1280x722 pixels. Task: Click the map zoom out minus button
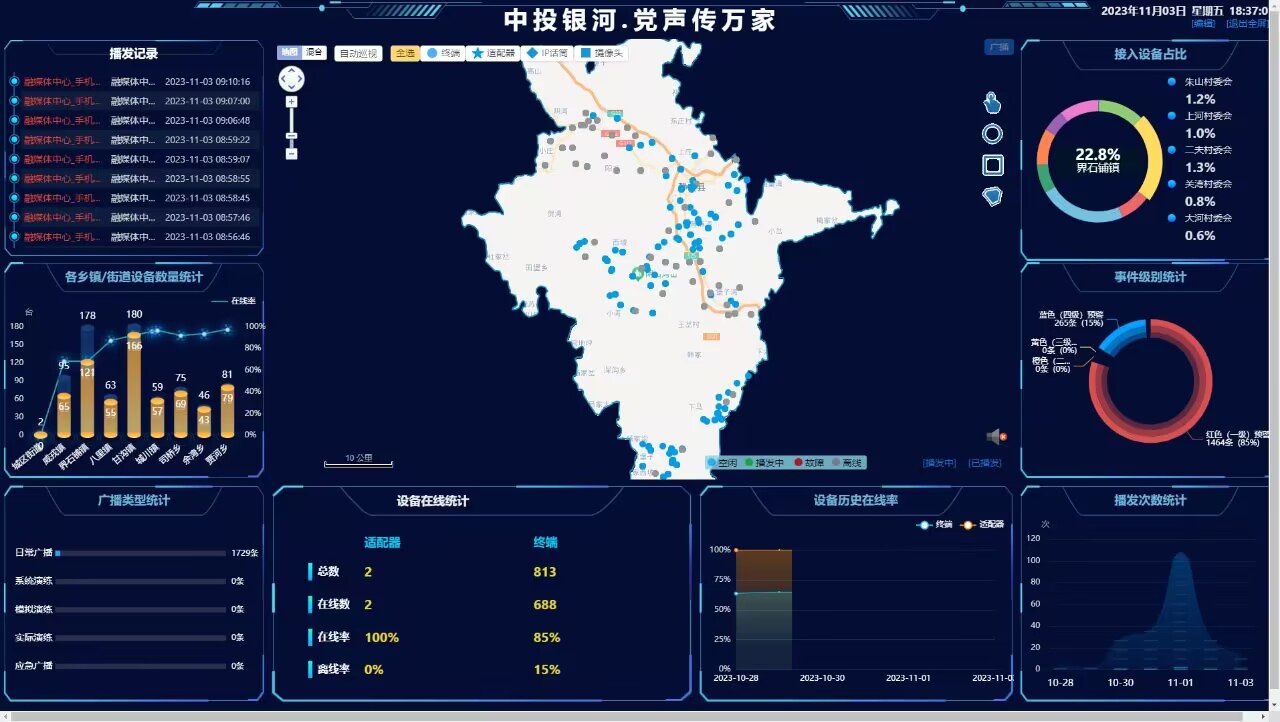tap(292, 154)
